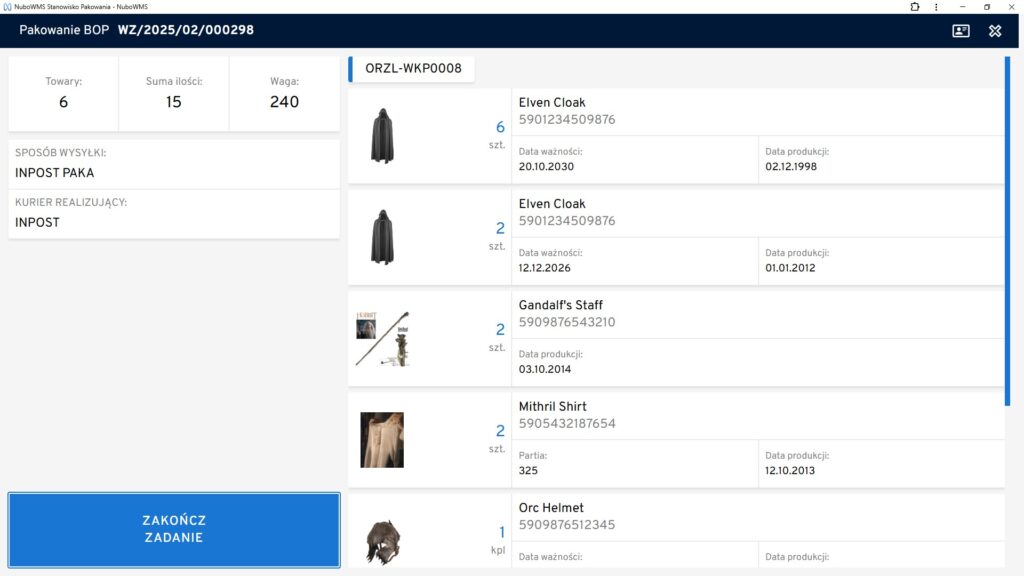Open the three-dot menu in title bar
The image size is (1024, 576).
tap(936, 6)
